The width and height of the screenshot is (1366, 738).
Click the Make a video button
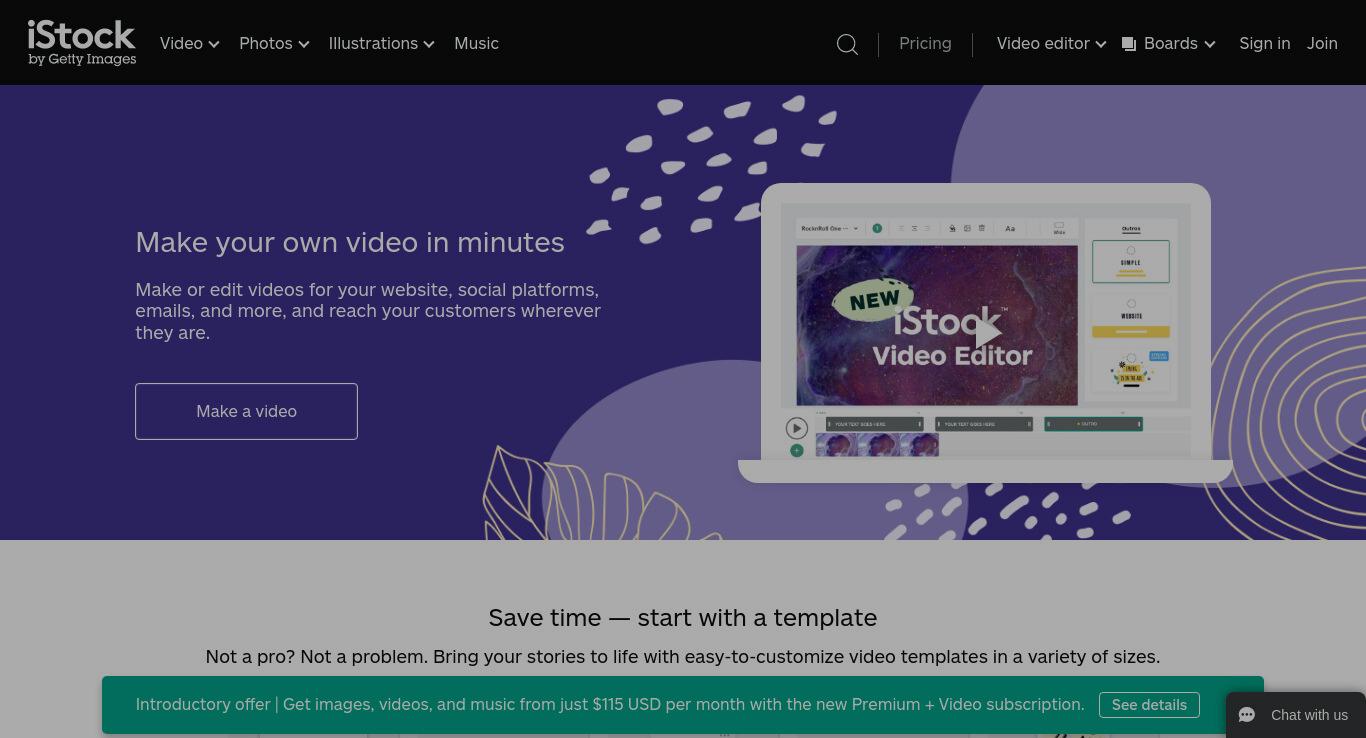coord(246,411)
